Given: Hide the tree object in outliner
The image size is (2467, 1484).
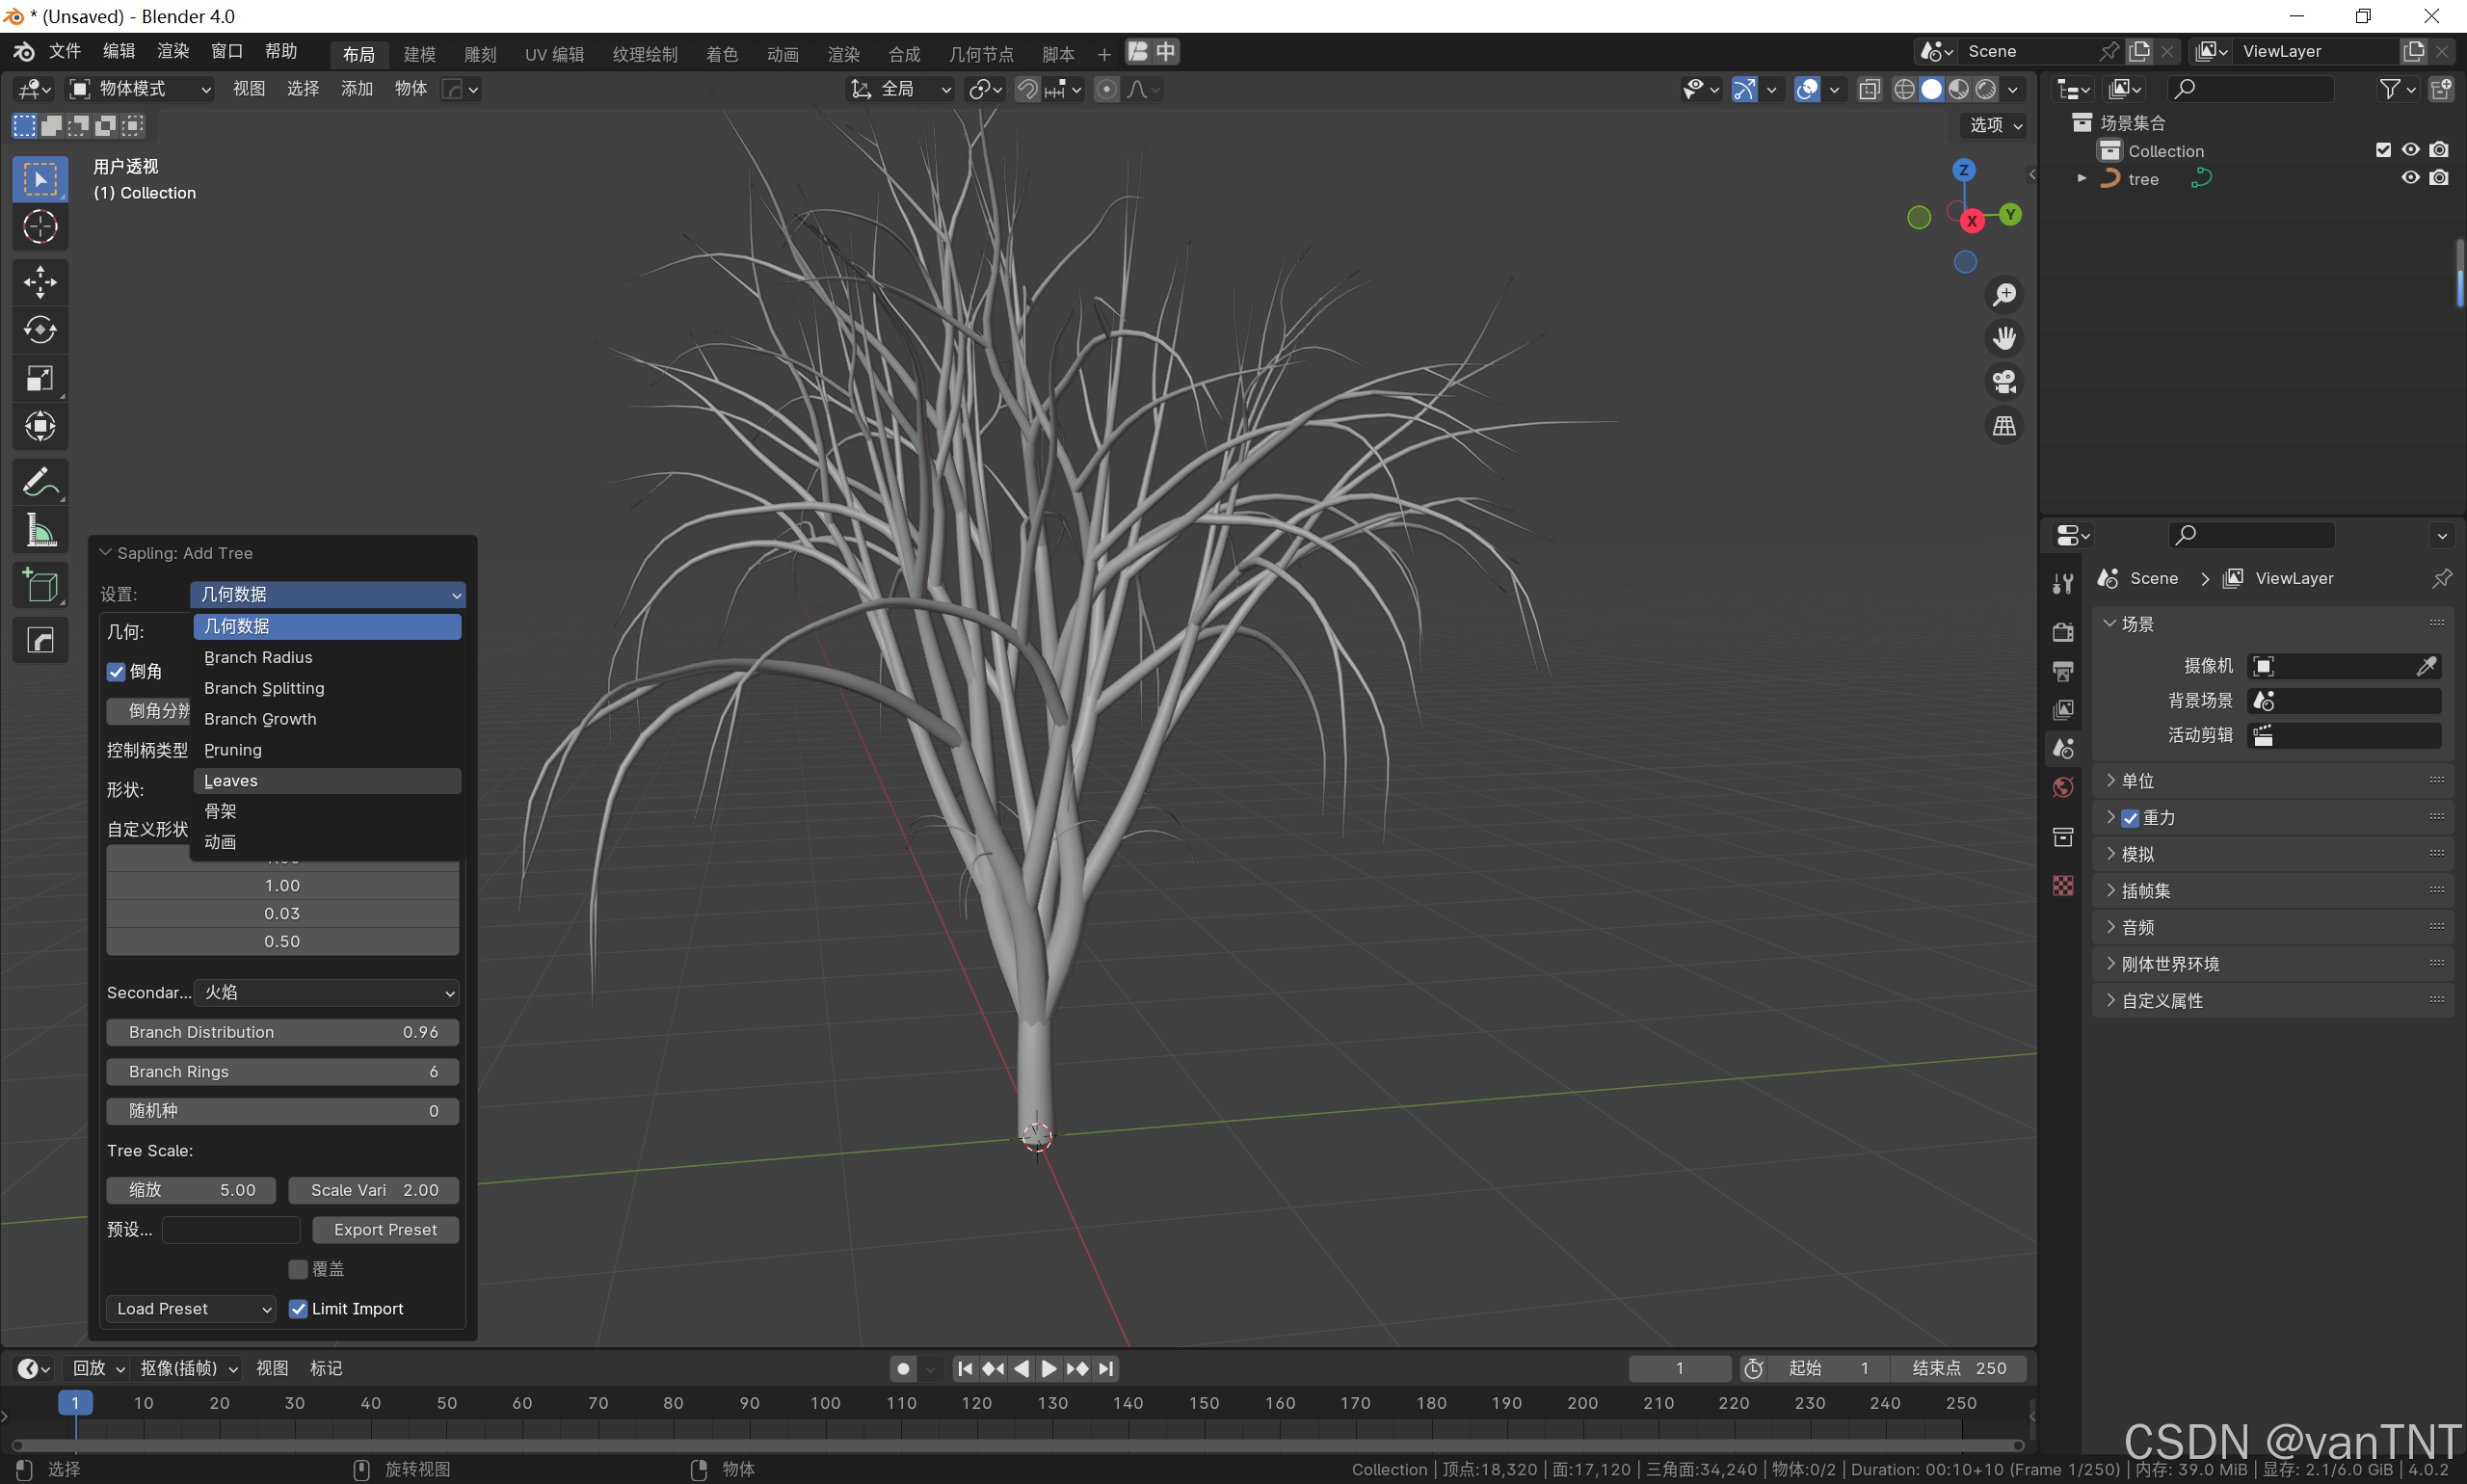Looking at the screenshot, I should pyautogui.click(x=2410, y=178).
